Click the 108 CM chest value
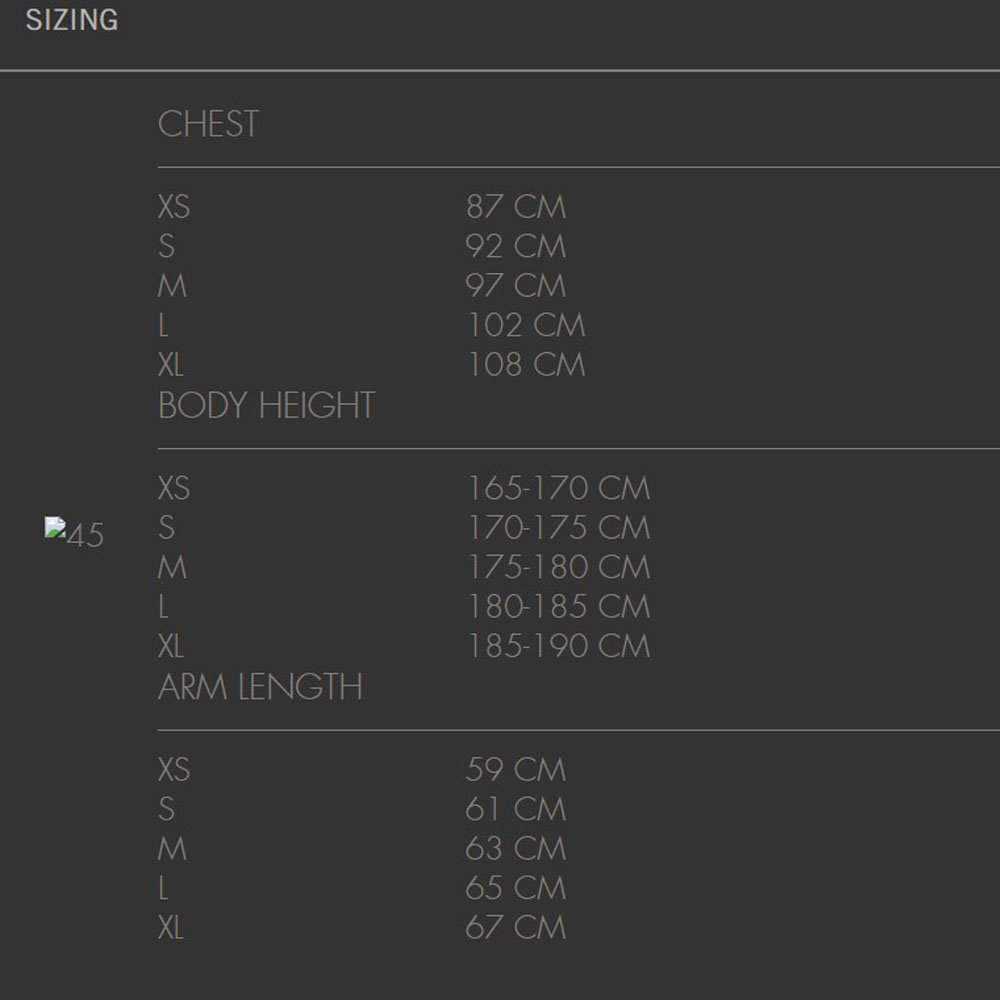1000x1000 pixels. point(526,365)
